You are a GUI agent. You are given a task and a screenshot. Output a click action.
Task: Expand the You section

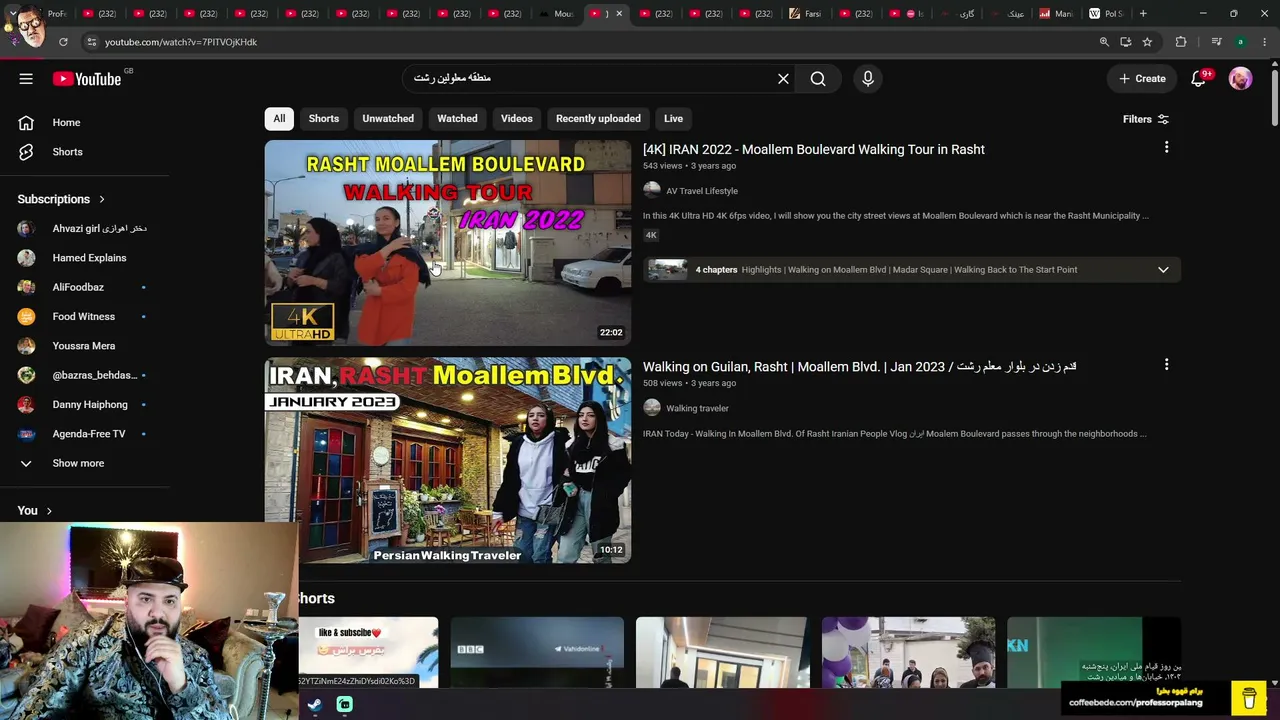(35, 511)
